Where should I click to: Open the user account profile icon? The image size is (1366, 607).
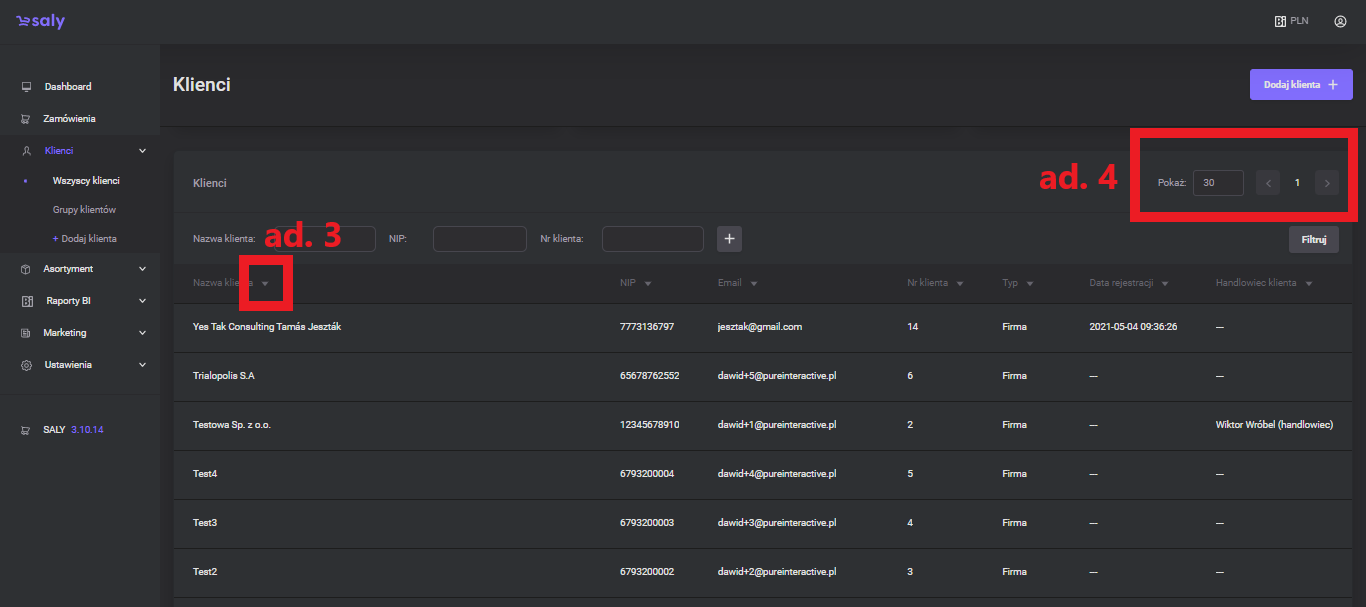click(x=1340, y=21)
